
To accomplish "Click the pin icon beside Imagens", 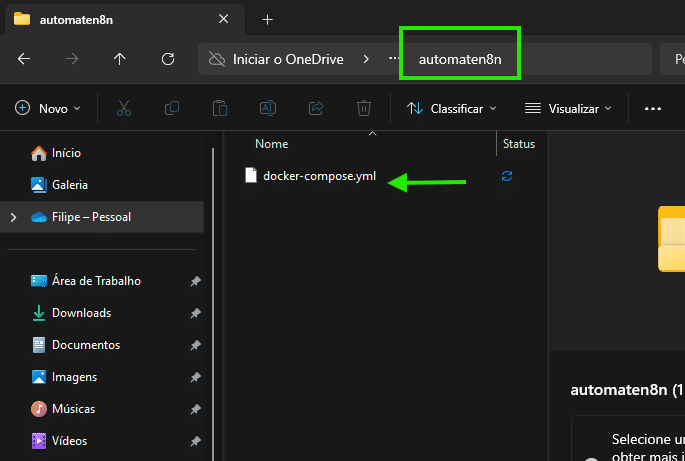I will [x=195, y=377].
